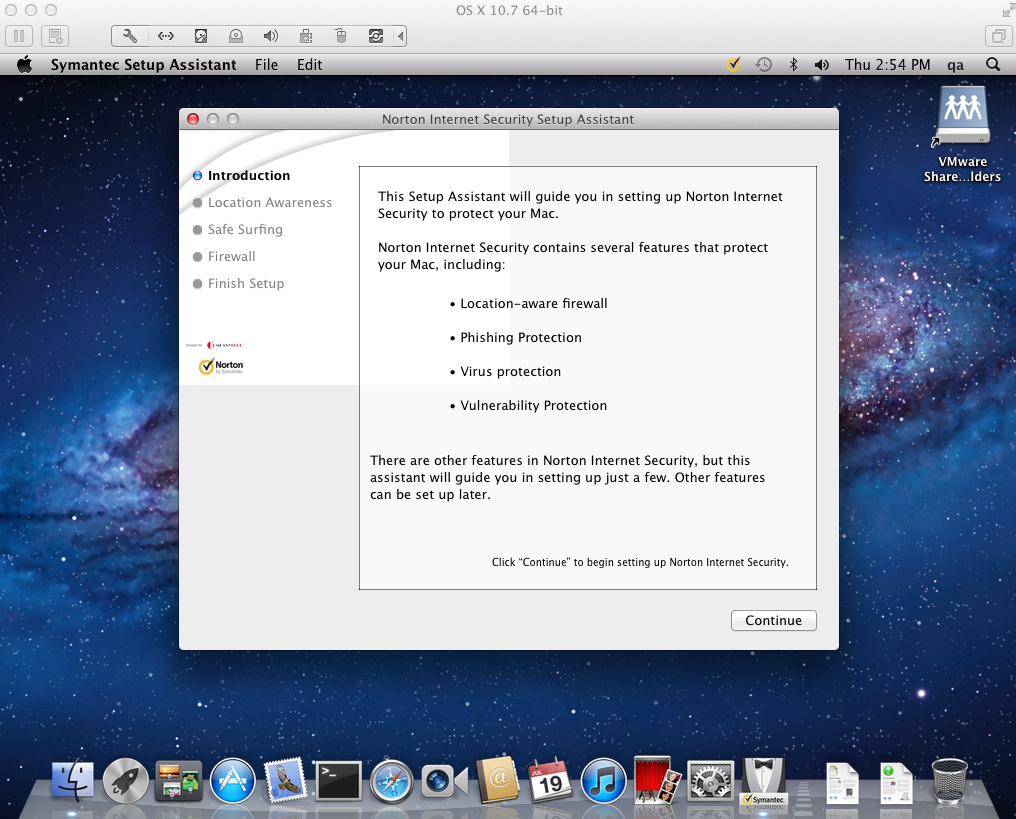1016x819 pixels.
Task: Launch Safari from the Dock
Action: (x=391, y=781)
